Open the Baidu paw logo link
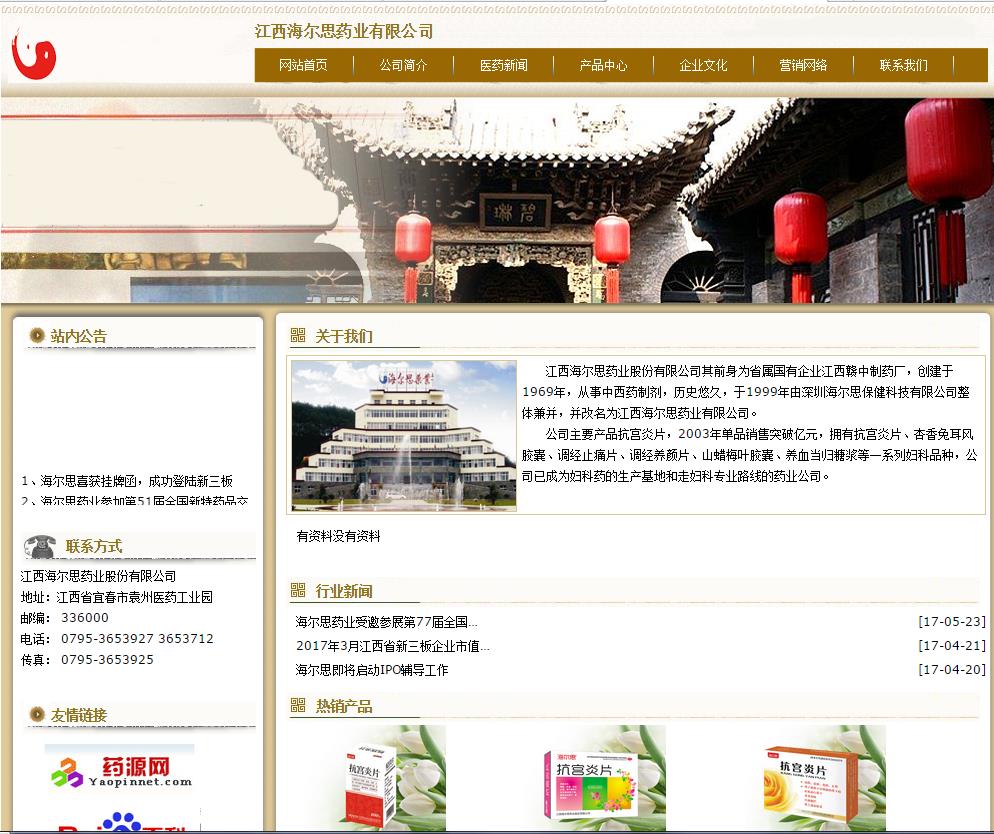Image resolution: width=994 pixels, height=834 pixels. (x=122, y=819)
